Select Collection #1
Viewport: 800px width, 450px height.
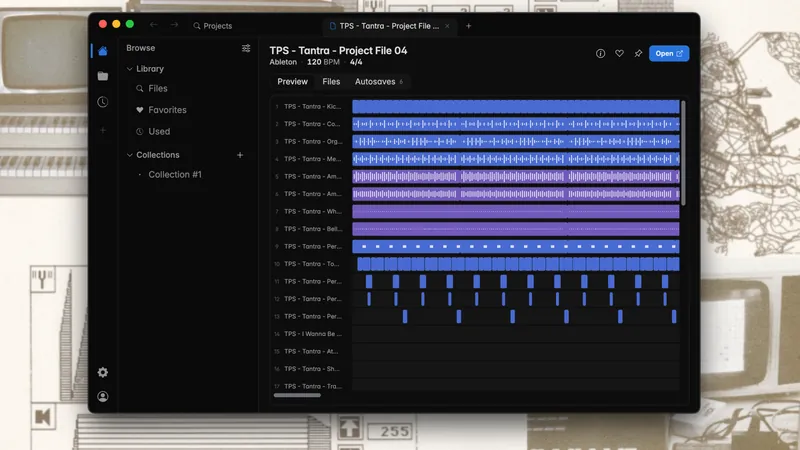(175, 174)
